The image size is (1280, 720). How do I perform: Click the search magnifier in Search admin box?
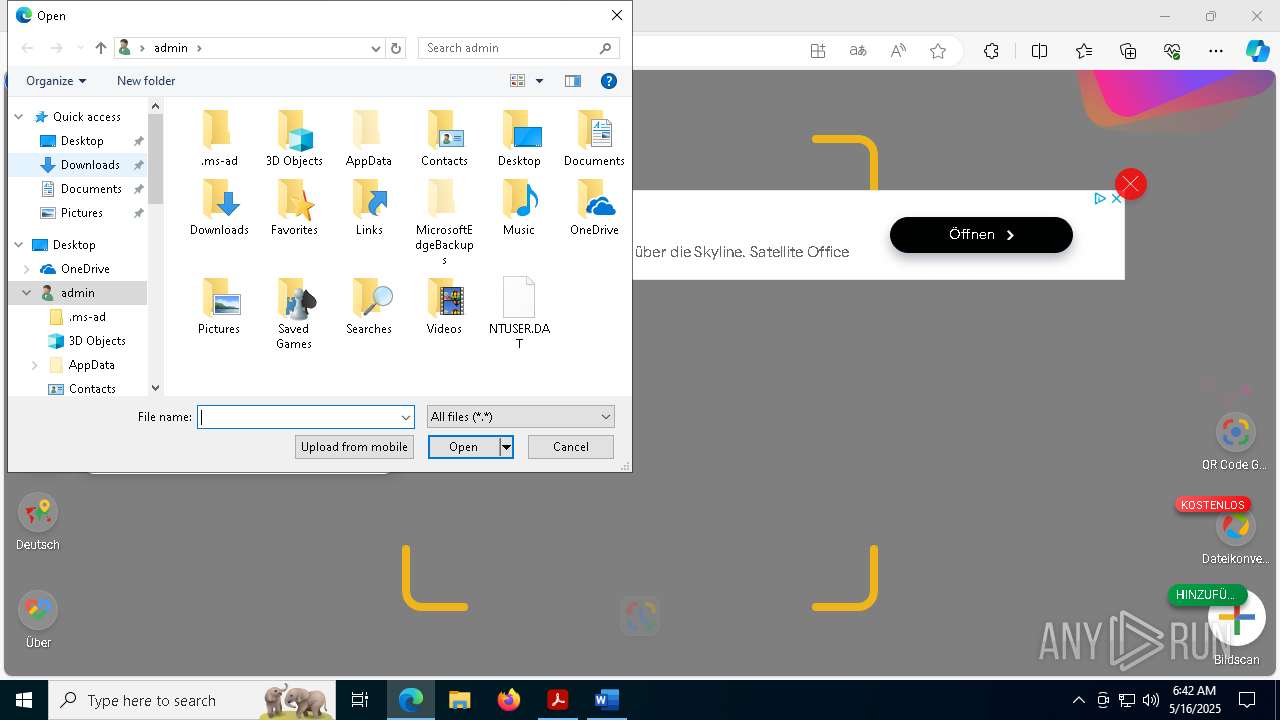[x=605, y=48]
